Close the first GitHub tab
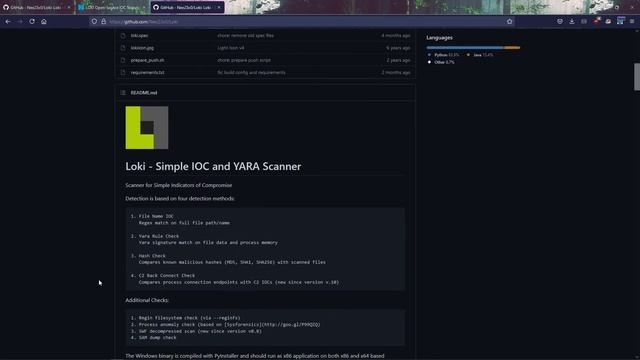The width and height of the screenshot is (640, 360). (69, 7)
